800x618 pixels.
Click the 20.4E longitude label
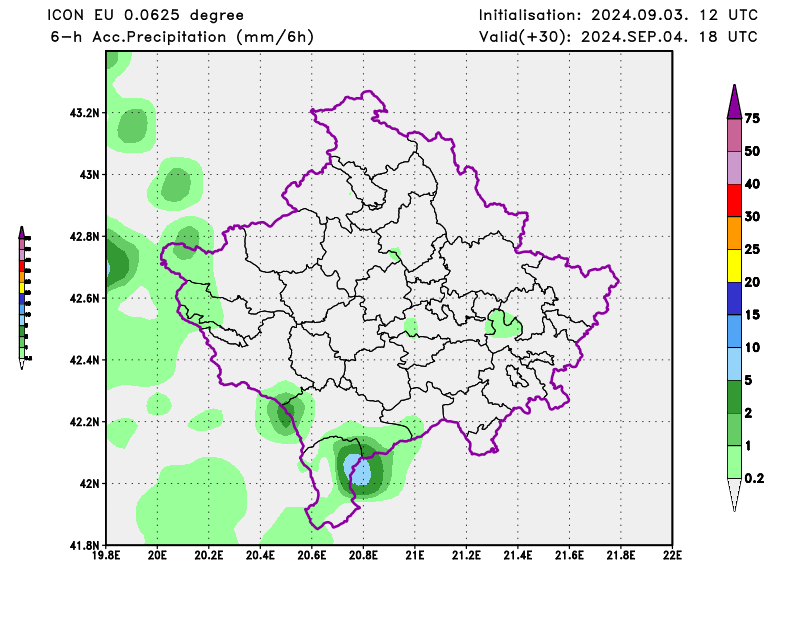(260, 555)
